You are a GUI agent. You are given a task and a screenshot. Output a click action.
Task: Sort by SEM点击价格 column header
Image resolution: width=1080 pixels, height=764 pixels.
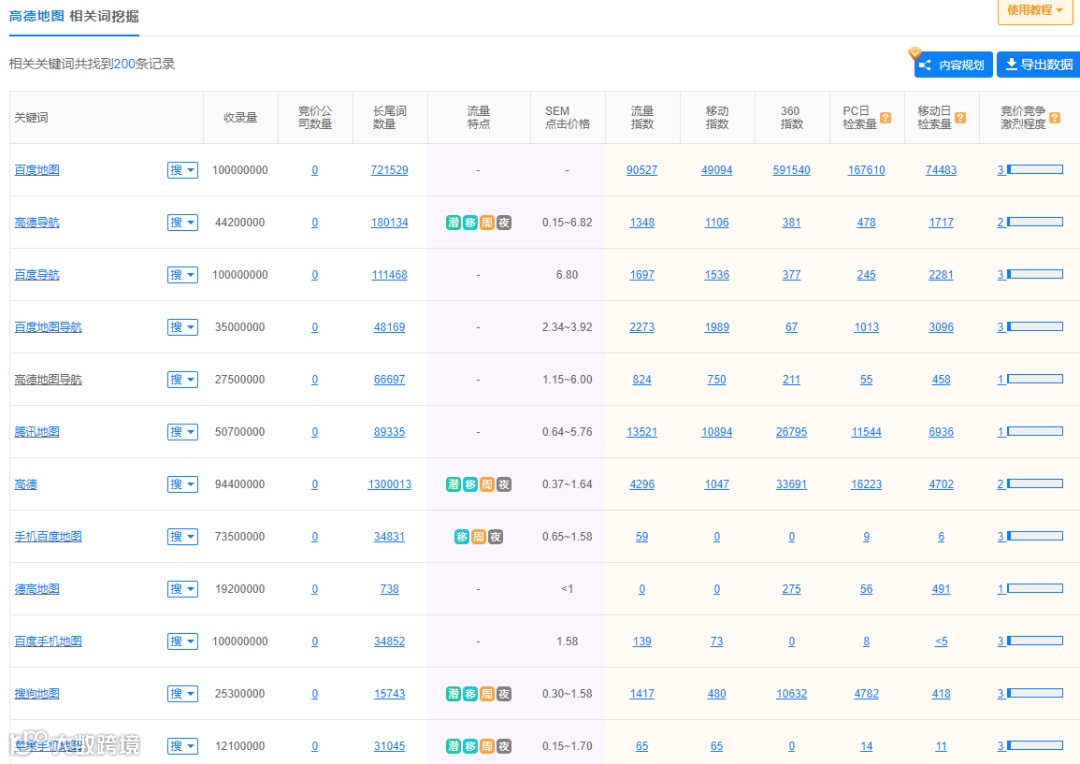(568, 118)
